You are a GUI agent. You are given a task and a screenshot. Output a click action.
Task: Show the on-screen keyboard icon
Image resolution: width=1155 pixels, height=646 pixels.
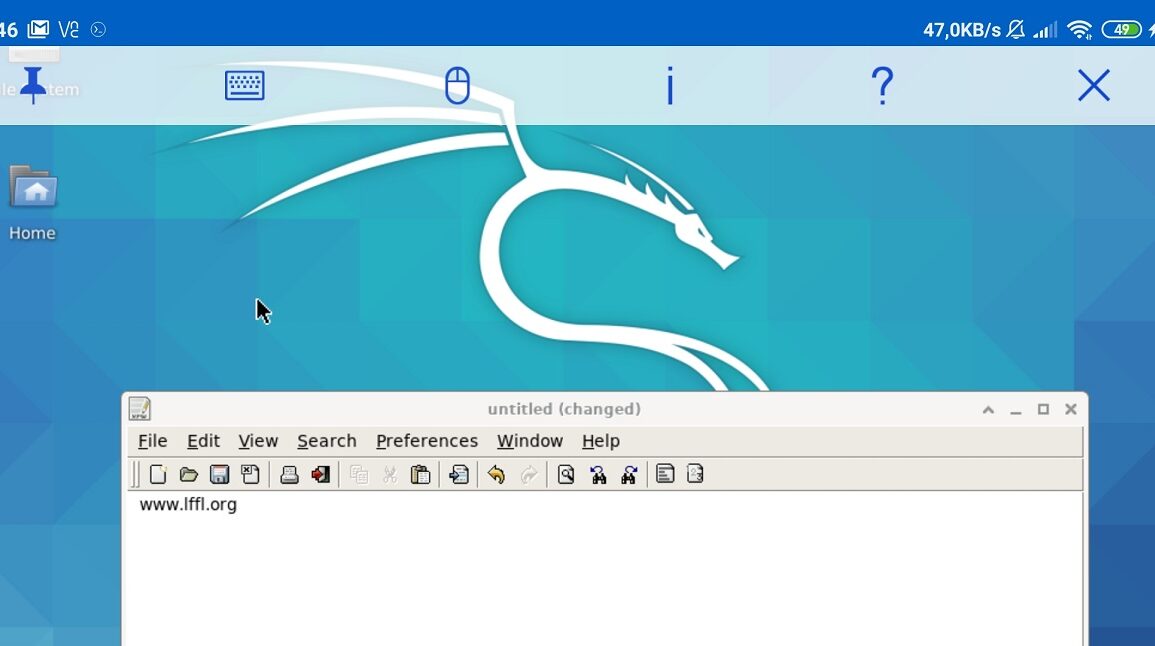tap(245, 85)
